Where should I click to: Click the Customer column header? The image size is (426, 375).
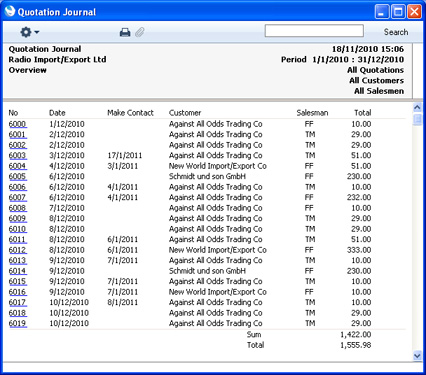click(185, 113)
